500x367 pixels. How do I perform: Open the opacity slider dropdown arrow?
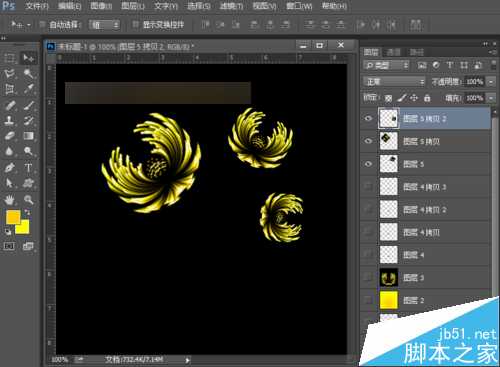point(491,82)
